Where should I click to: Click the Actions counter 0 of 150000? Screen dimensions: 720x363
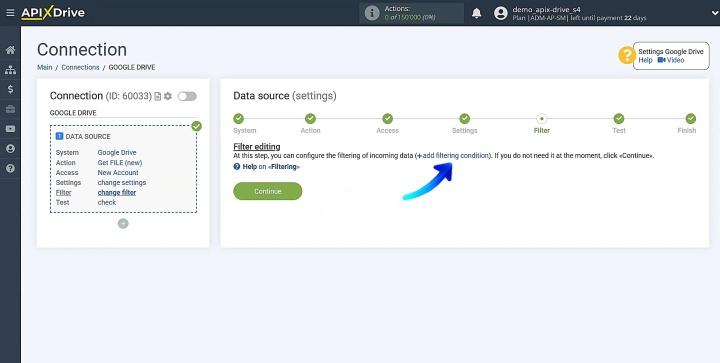pos(410,17)
